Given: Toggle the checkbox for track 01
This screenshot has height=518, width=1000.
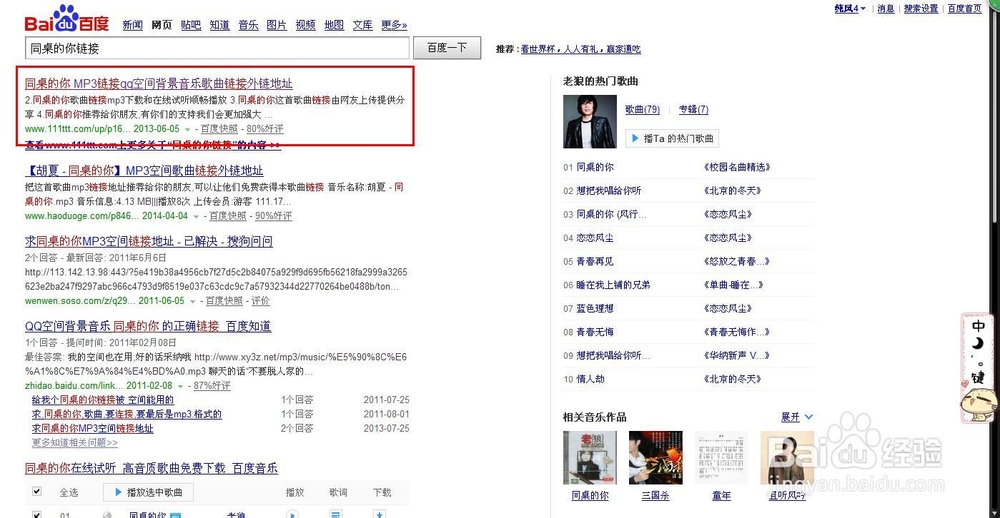Looking at the screenshot, I should [x=37, y=514].
